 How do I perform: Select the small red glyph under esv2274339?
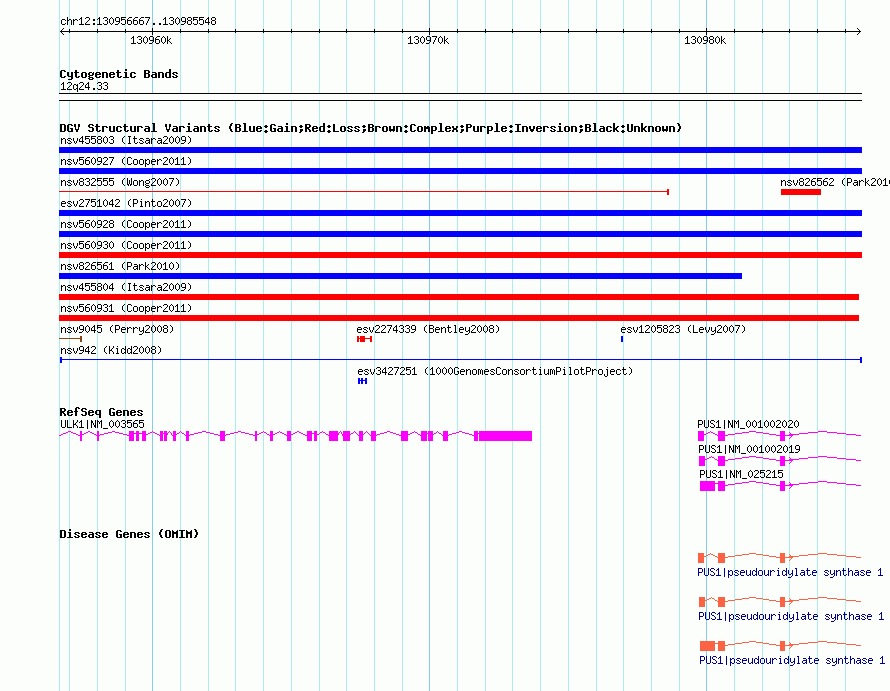click(x=364, y=339)
